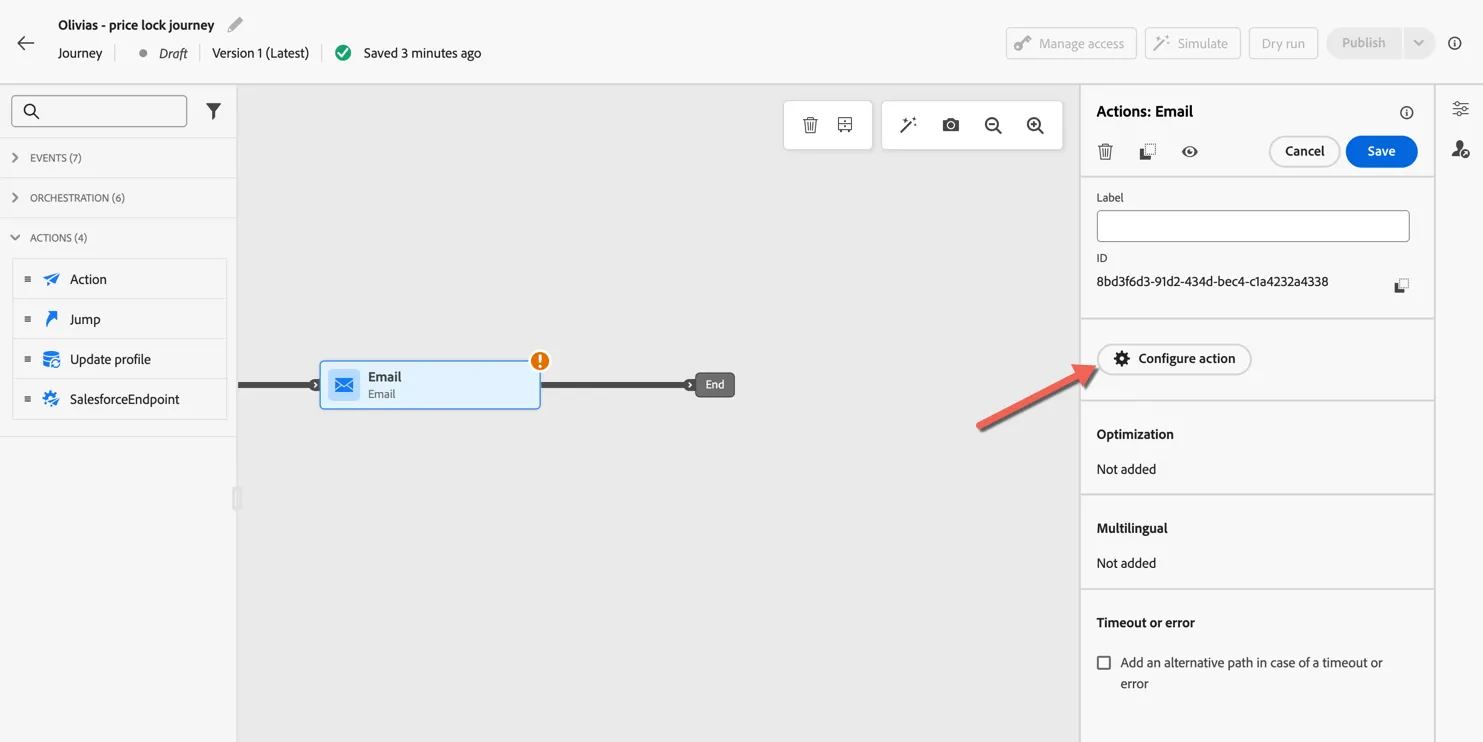Click the Version 1 (Latest) text
1483x742 pixels.
pyautogui.click(x=260, y=53)
